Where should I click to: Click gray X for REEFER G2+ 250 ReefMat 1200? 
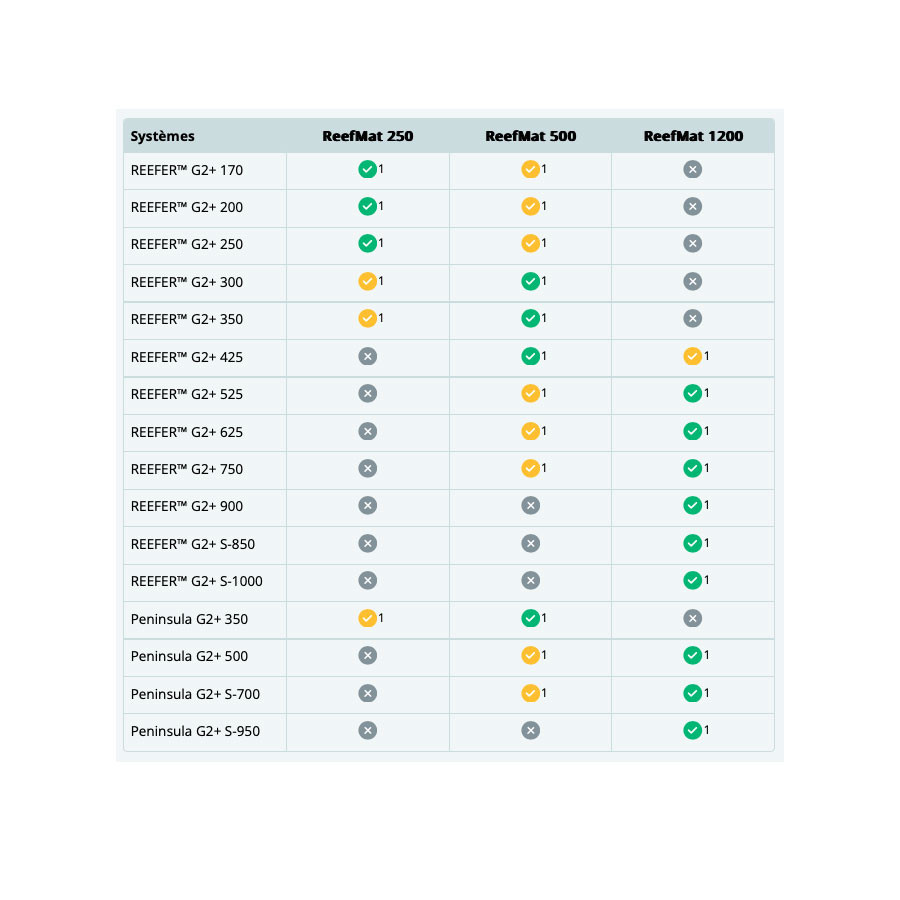[x=693, y=243]
